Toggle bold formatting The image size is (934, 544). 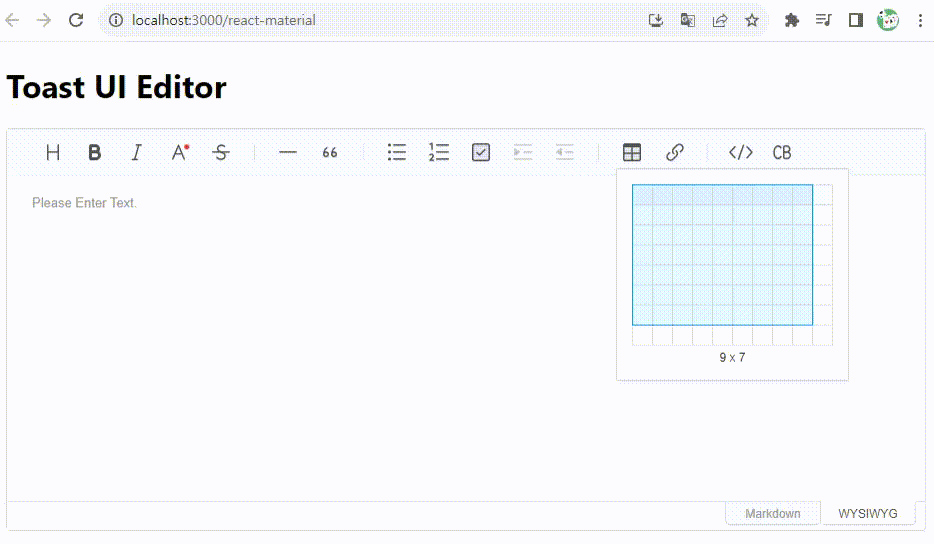click(x=94, y=153)
